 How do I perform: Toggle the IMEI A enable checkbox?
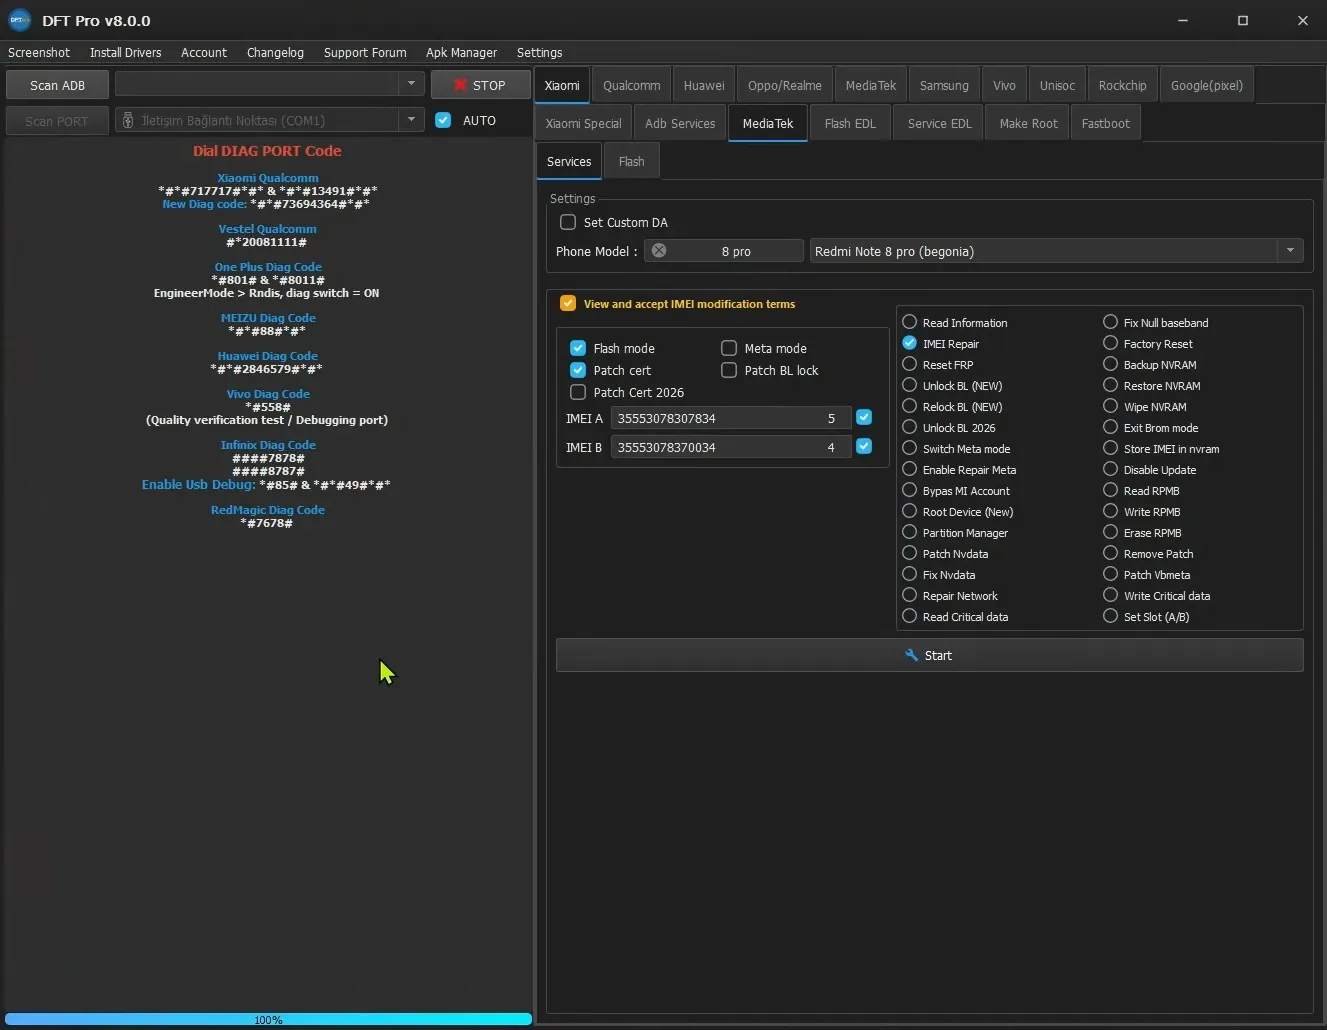point(864,417)
